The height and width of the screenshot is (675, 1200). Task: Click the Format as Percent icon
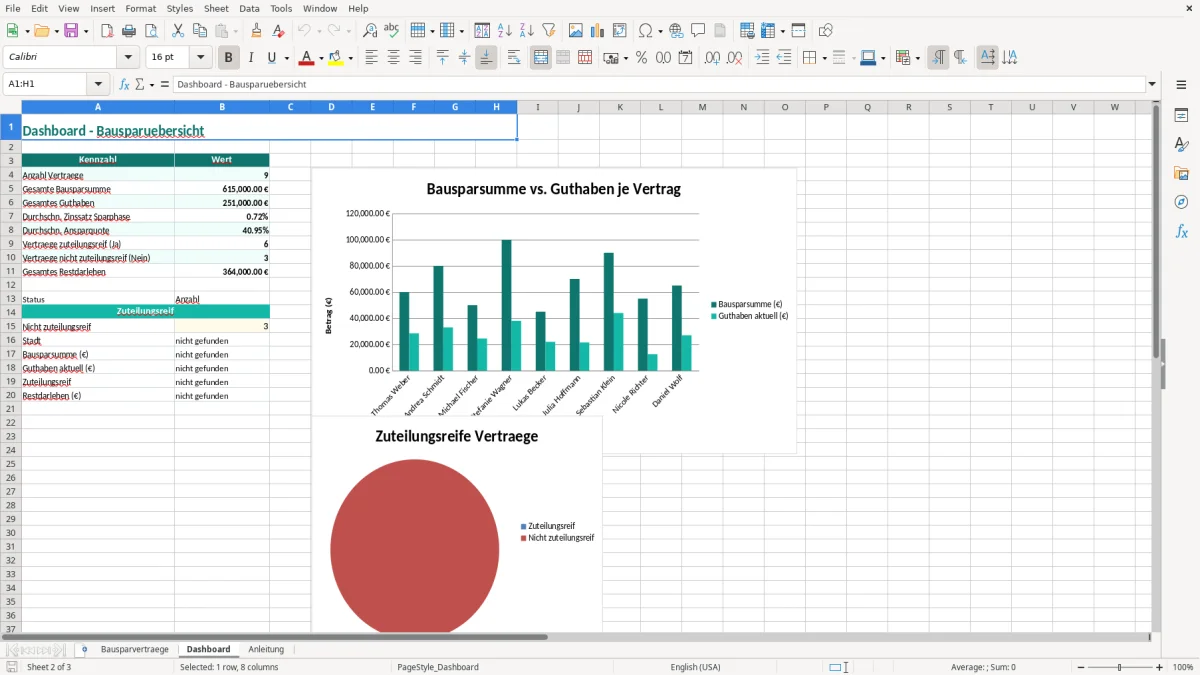(641, 58)
